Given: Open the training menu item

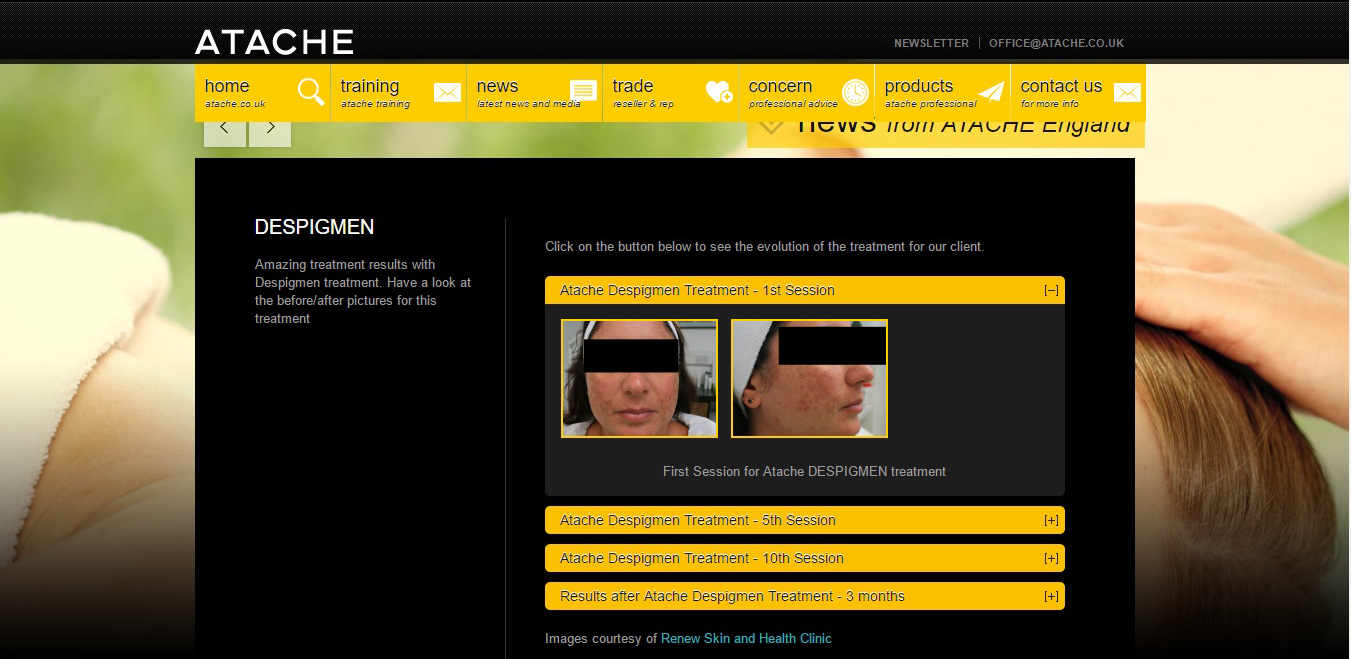Looking at the screenshot, I should click(x=398, y=92).
